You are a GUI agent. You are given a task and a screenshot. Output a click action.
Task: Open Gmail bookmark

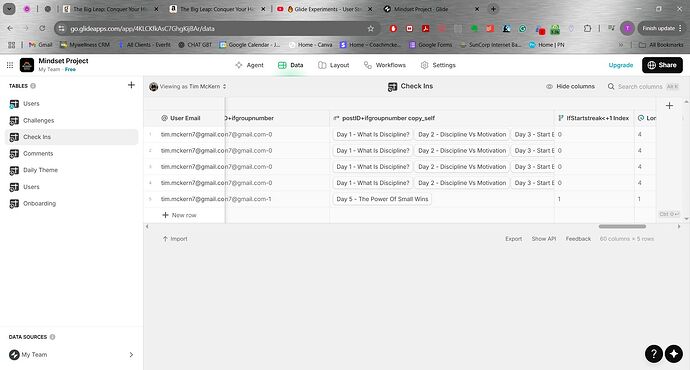[40, 45]
